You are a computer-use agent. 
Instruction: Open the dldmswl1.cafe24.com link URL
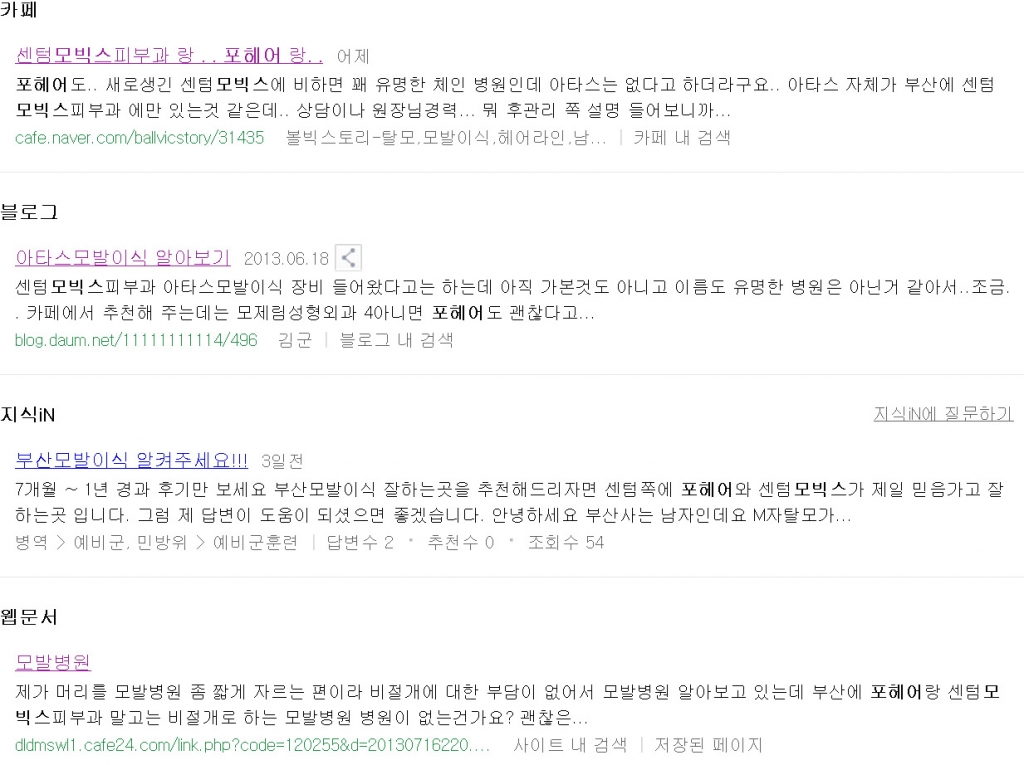point(252,745)
